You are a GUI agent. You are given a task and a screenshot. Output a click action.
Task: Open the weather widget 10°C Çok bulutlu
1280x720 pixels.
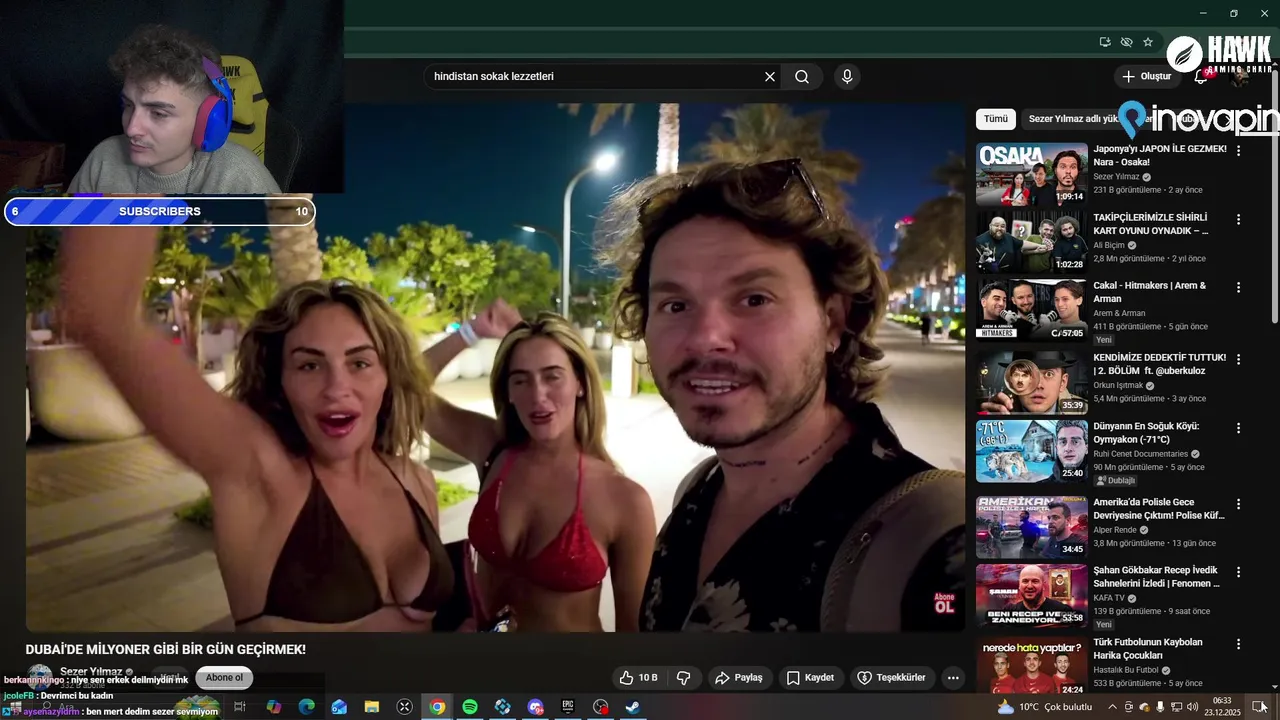[1044, 707]
